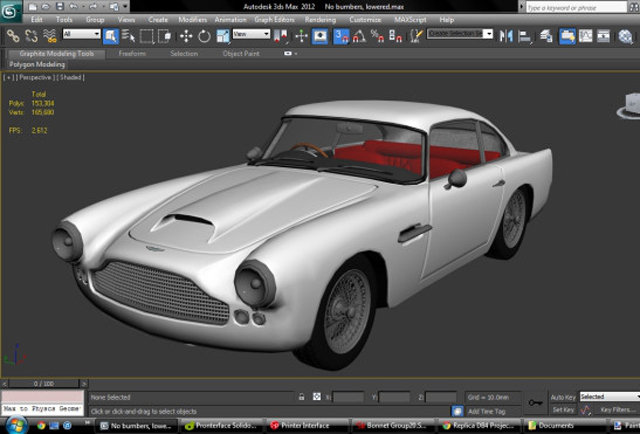Choose the Select and Move tool

tap(186, 35)
